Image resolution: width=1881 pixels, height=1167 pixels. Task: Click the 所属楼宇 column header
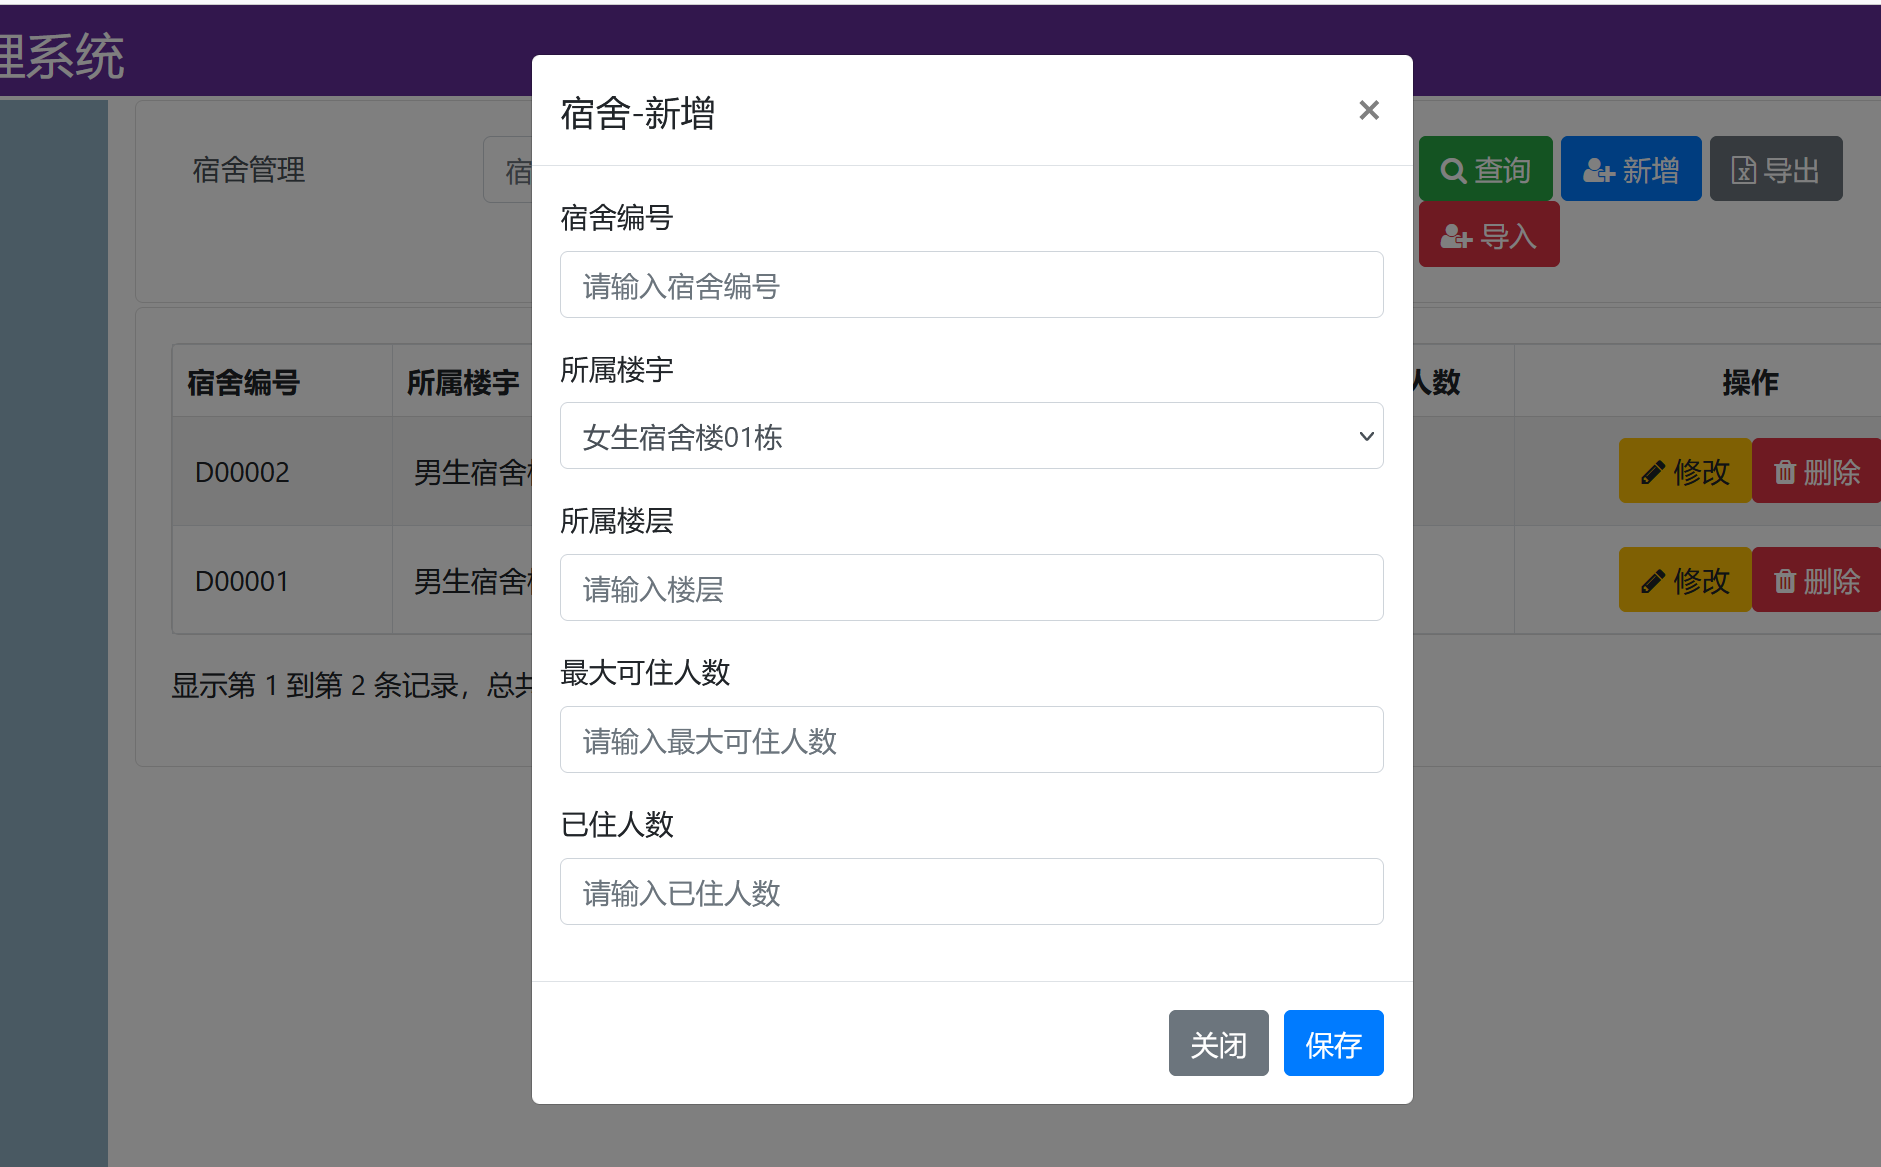click(463, 382)
